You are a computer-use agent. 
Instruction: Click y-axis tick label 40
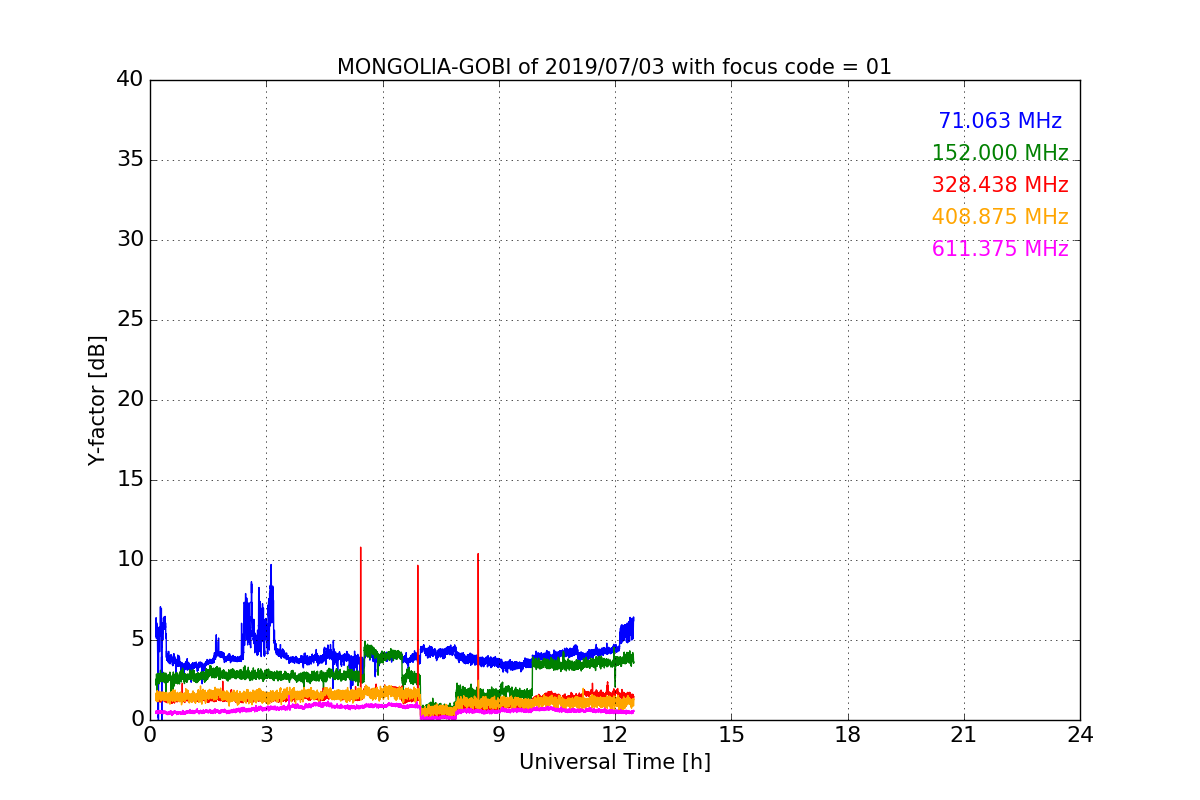(x=130, y=79)
